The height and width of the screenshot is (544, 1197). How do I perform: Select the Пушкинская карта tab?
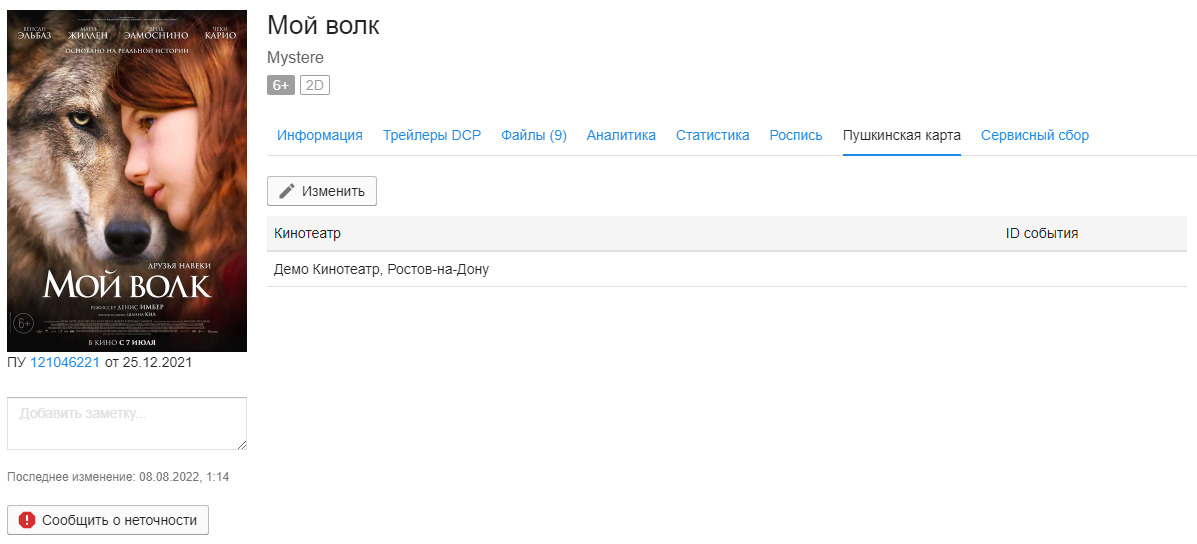[902, 135]
